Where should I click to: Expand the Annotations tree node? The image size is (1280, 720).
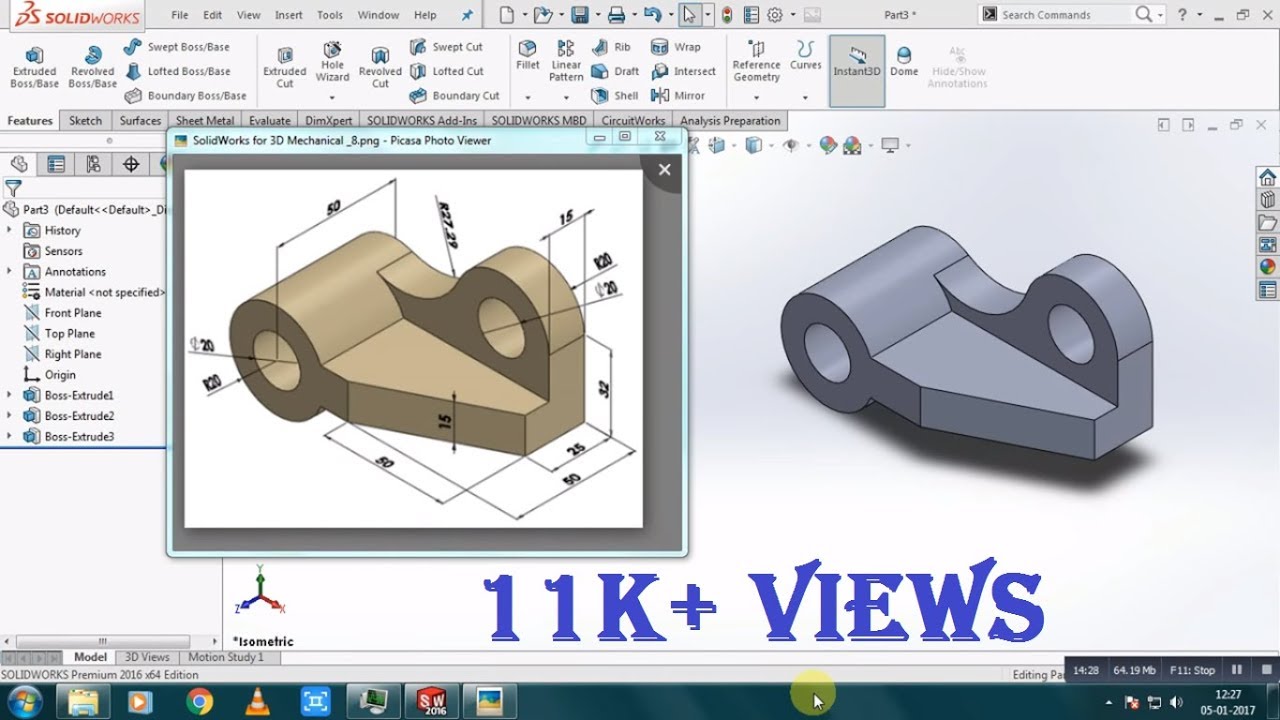coord(9,271)
